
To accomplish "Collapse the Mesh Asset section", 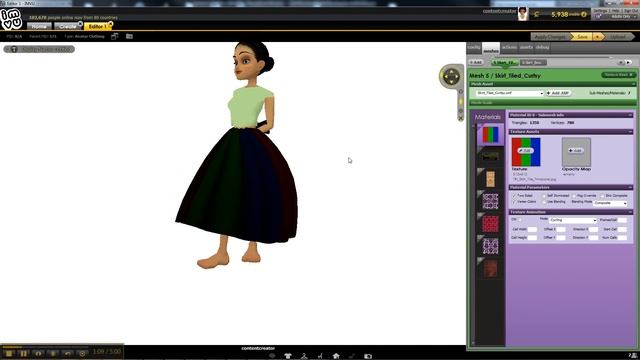I will [x=633, y=84].
